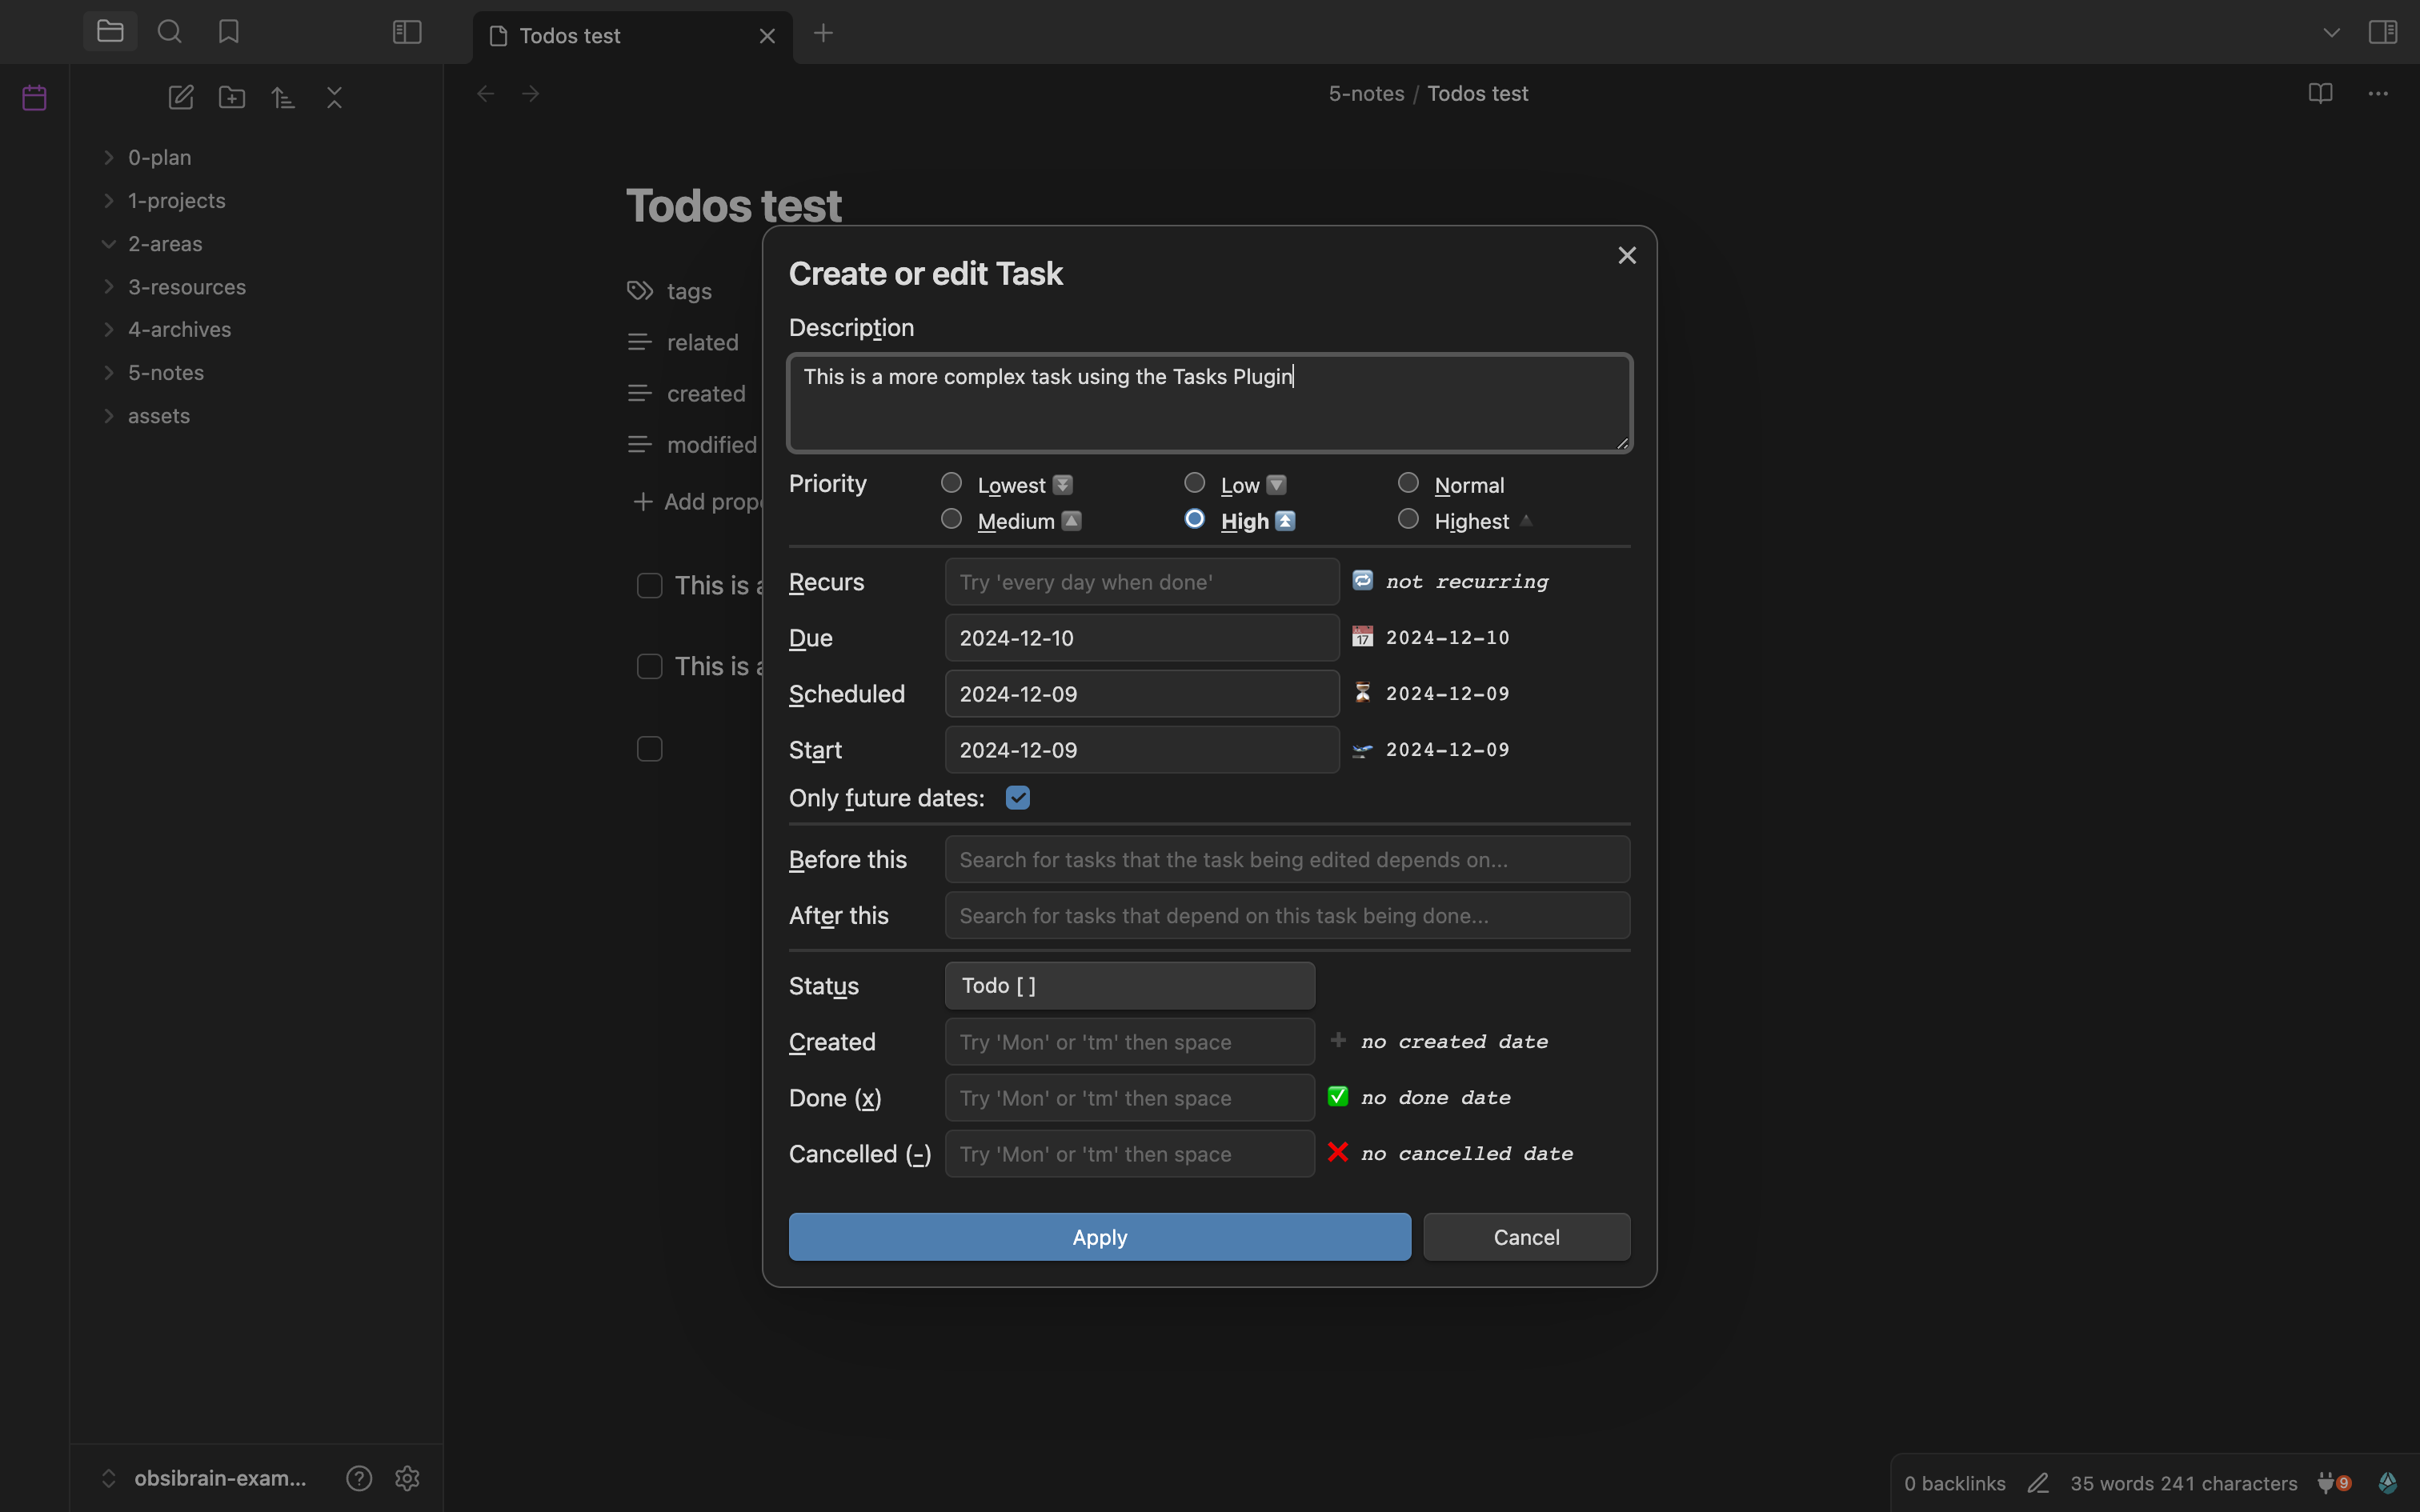Image resolution: width=2420 pixels, height=1512 pixels.
Task: Click the Recurs input field
Action: pos(1141,582)
